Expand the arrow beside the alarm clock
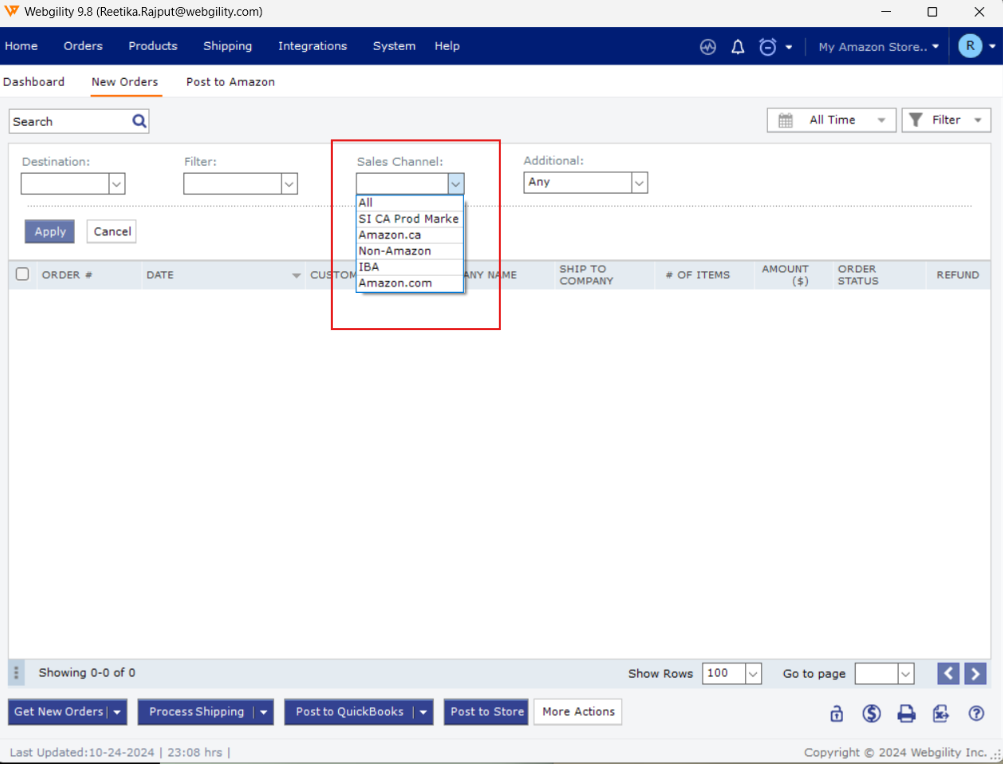The height and width of the screenshot is (764, 1003). [x=789, y=47]
